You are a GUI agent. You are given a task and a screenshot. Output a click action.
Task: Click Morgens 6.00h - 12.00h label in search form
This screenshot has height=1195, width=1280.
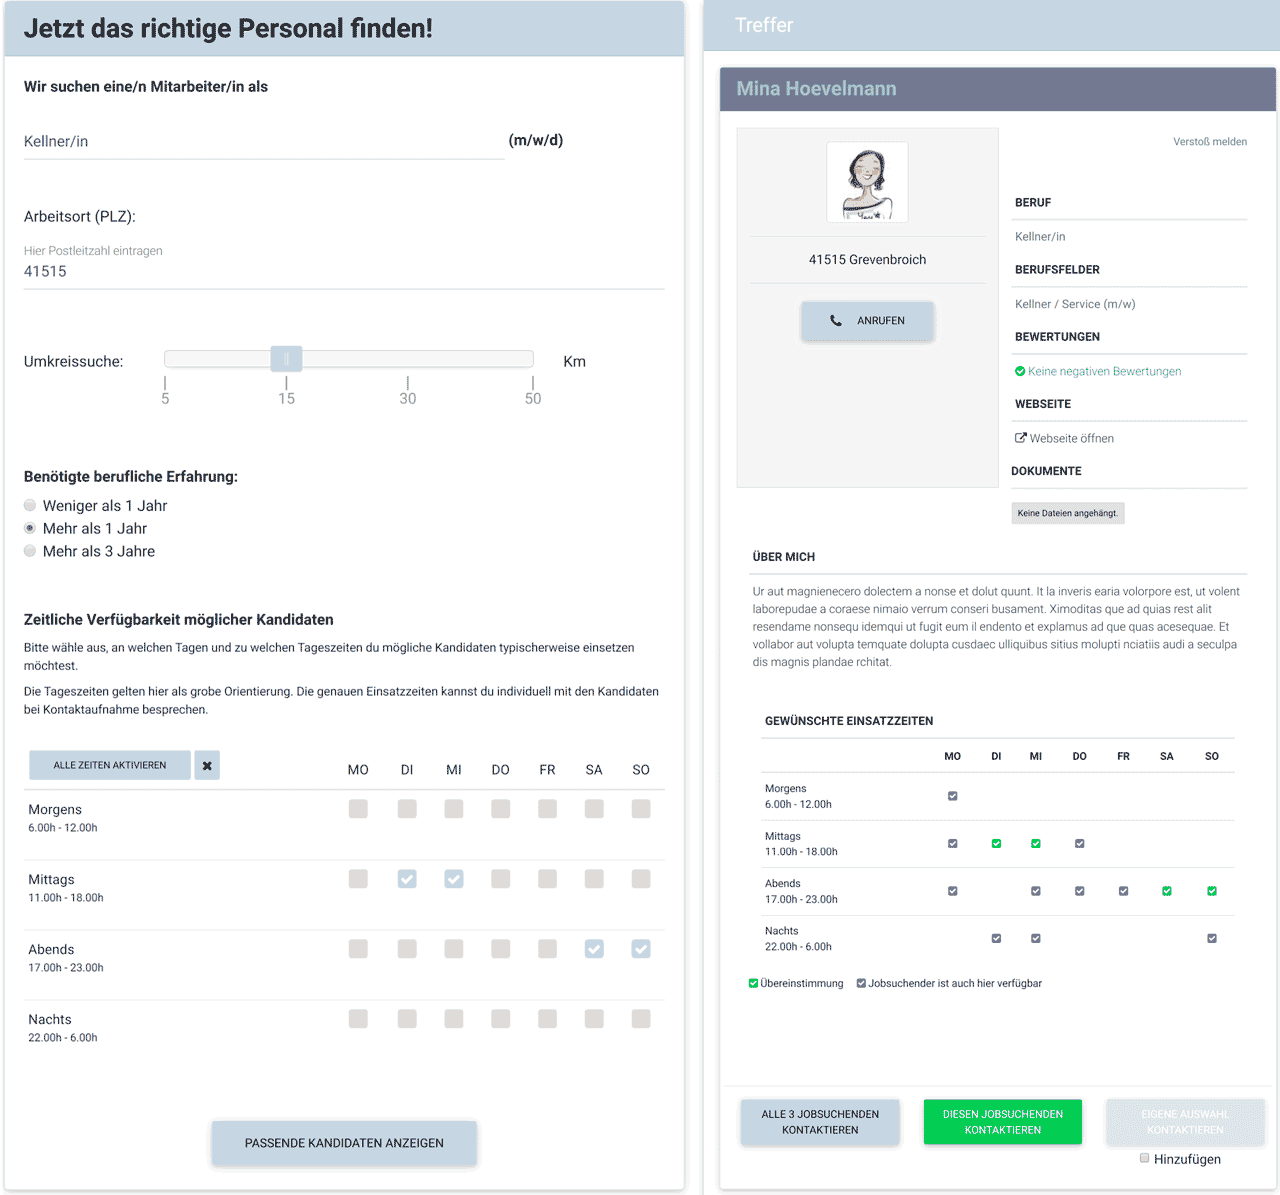(63, 818)
